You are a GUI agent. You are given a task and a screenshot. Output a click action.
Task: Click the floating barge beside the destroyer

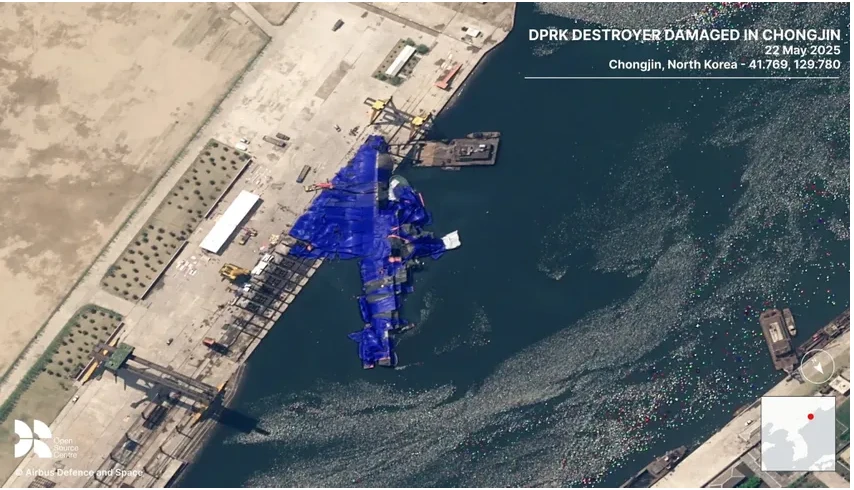[x=457, y=151]
